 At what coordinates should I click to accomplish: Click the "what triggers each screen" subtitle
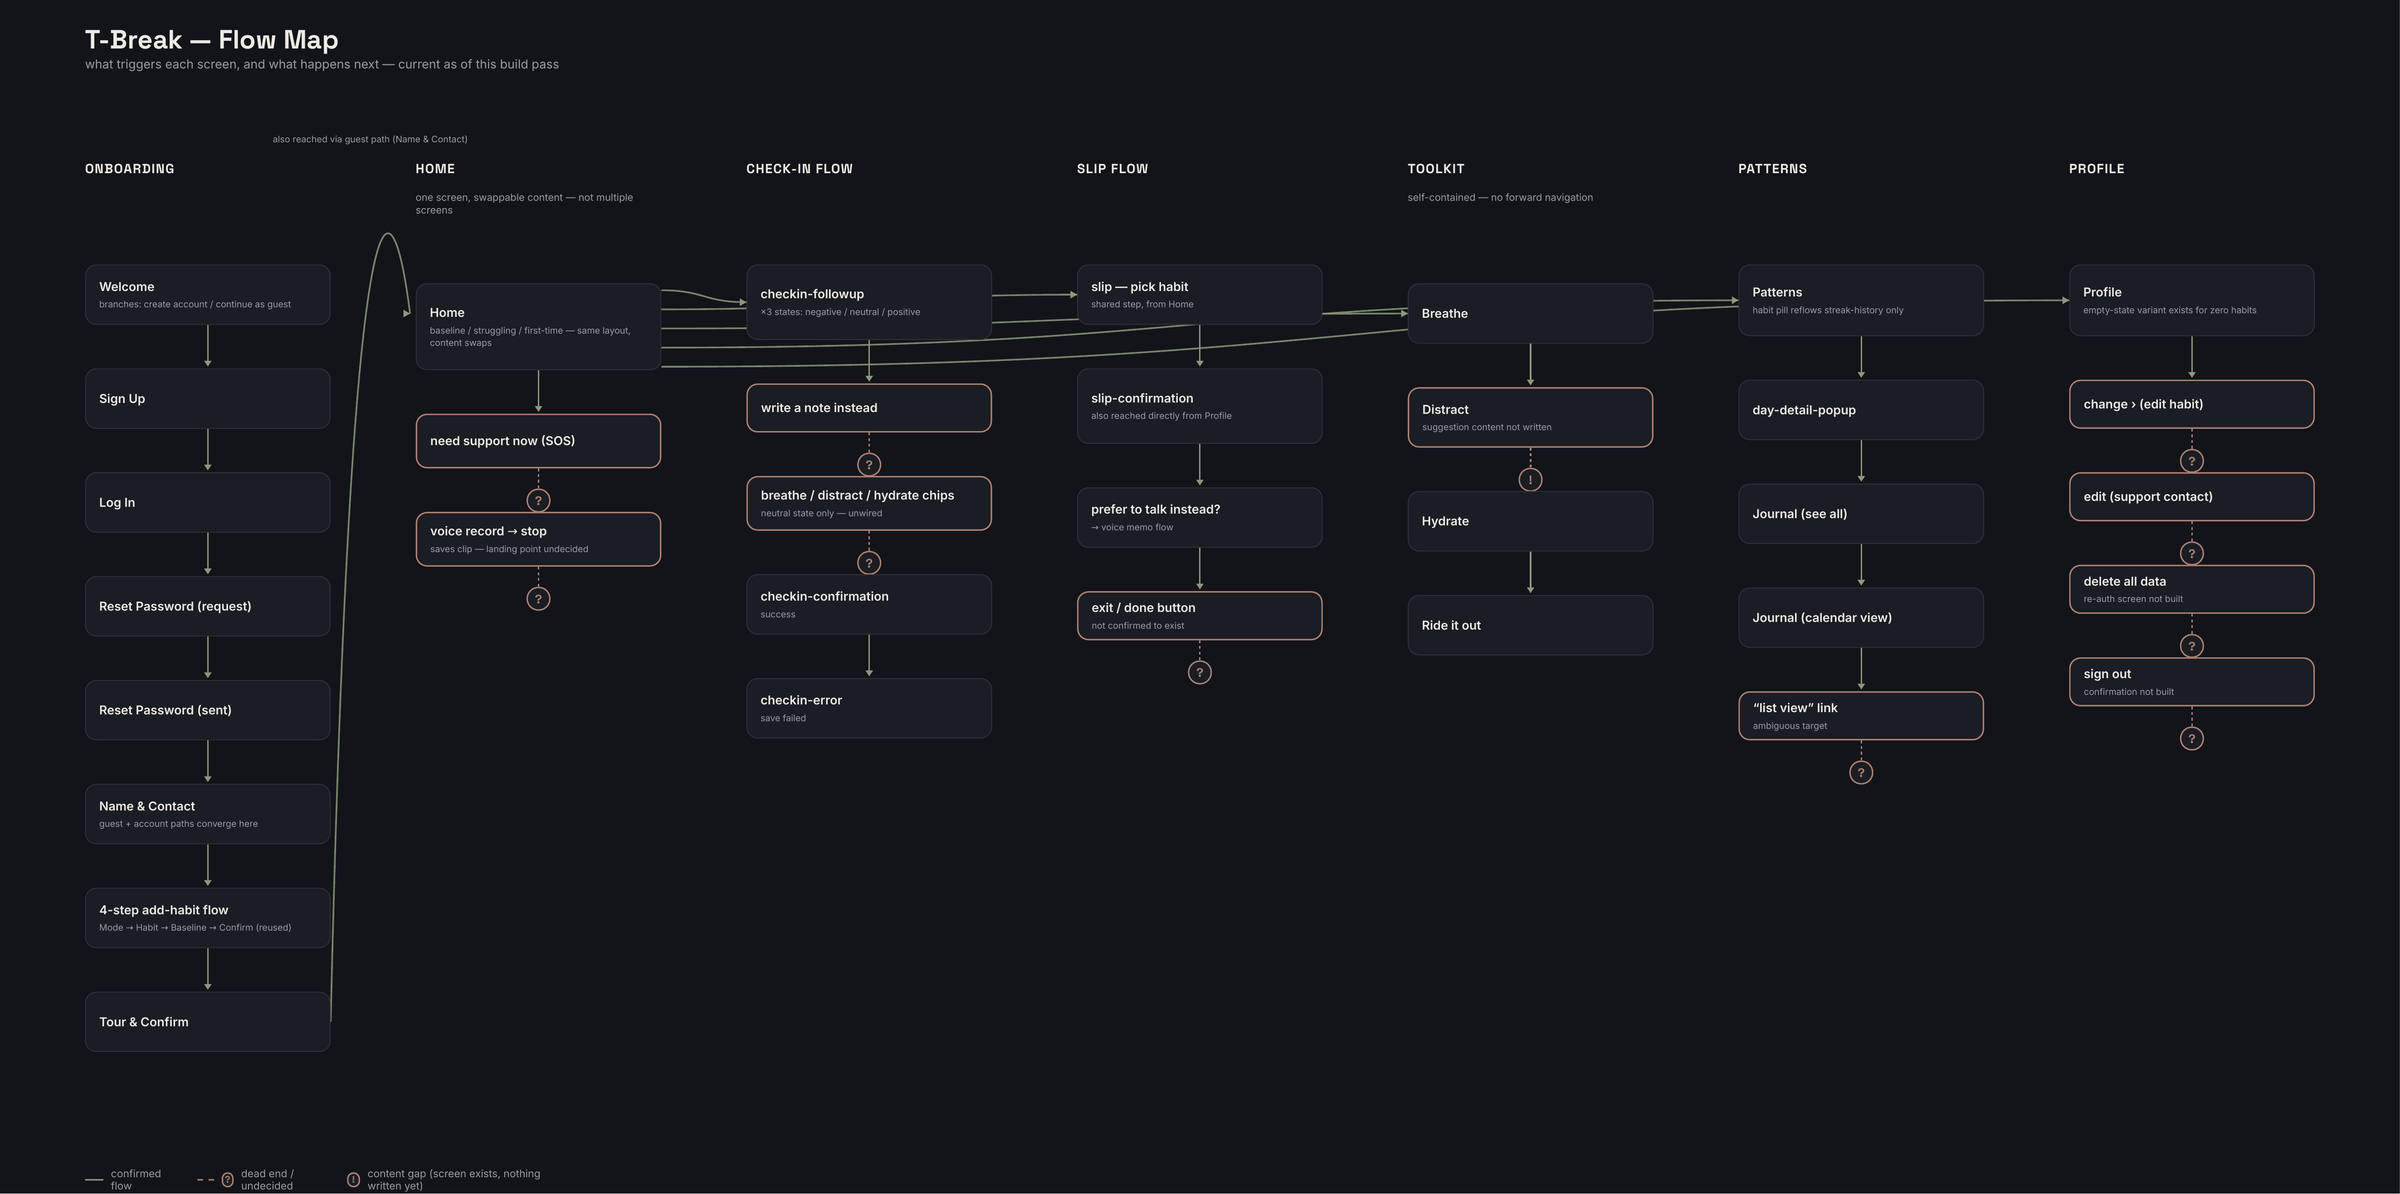322,64
